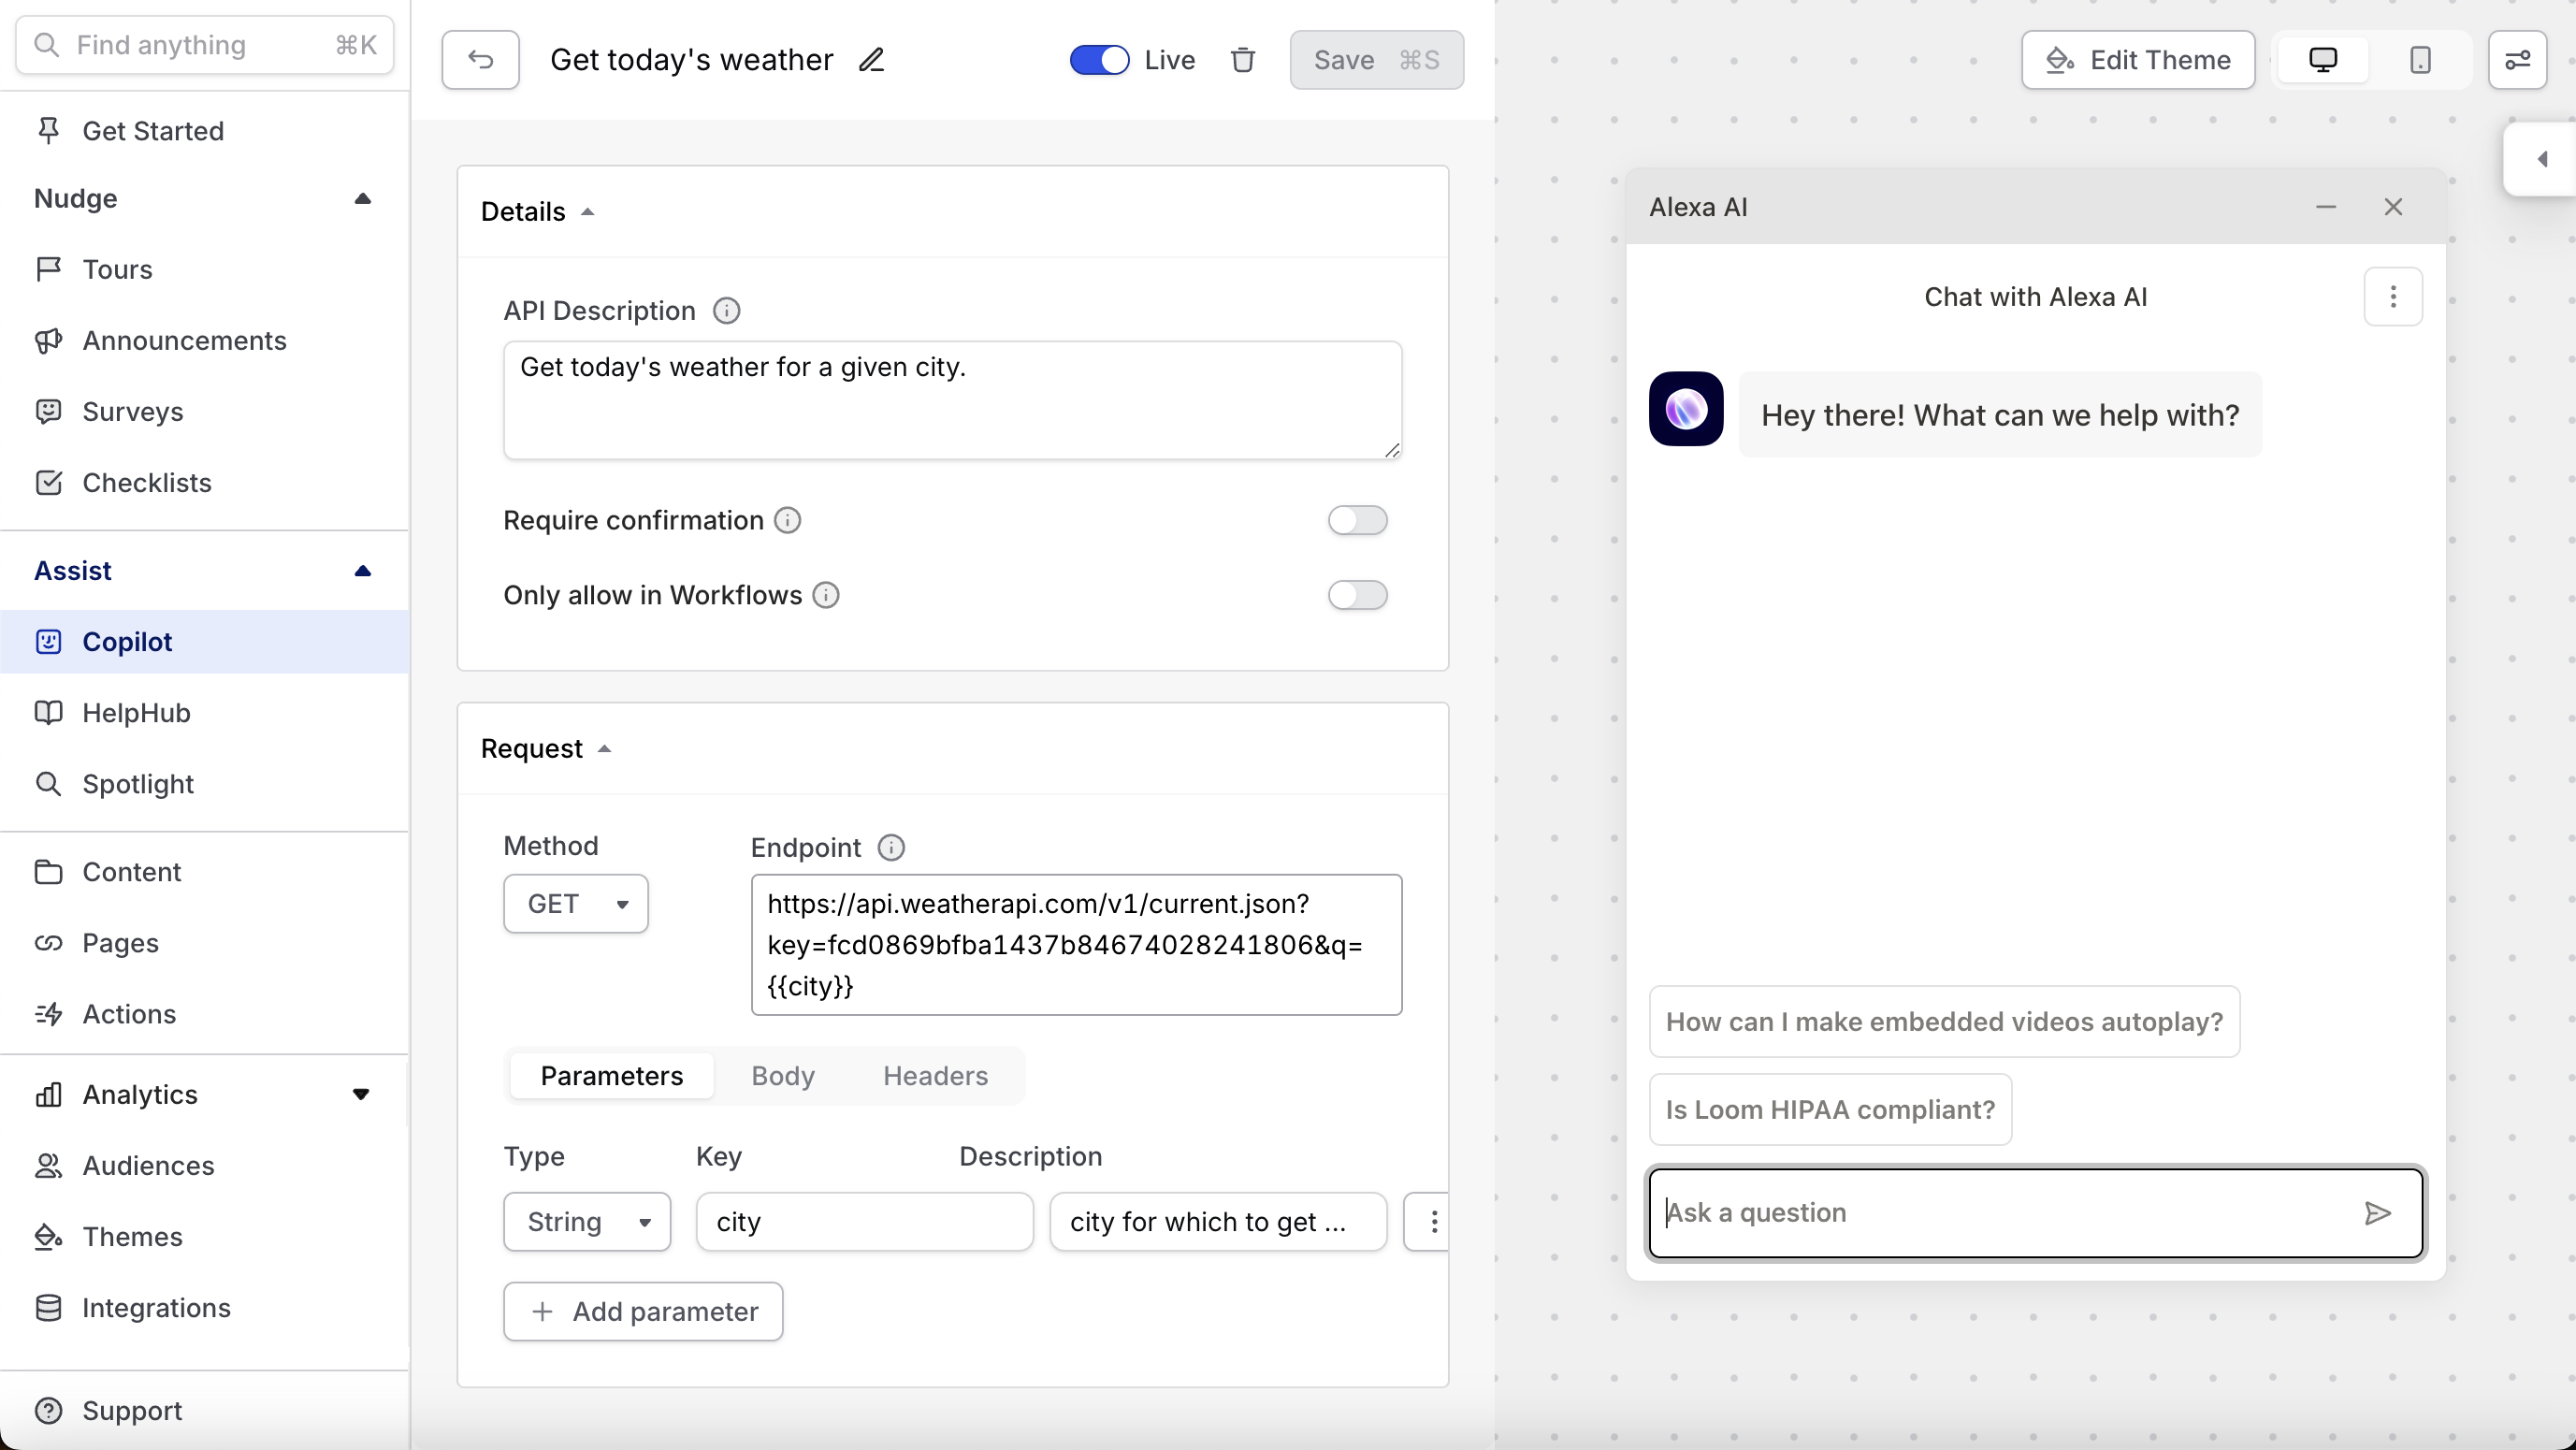Open the String type dropdown

click(x=587, y=1221)
